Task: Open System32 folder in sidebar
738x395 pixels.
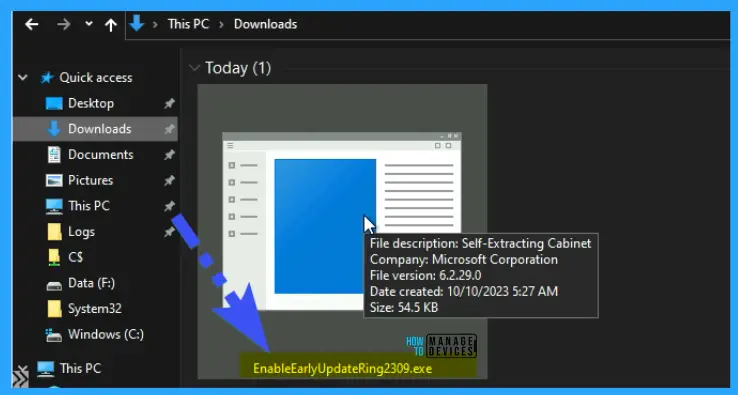Action: 95,308
